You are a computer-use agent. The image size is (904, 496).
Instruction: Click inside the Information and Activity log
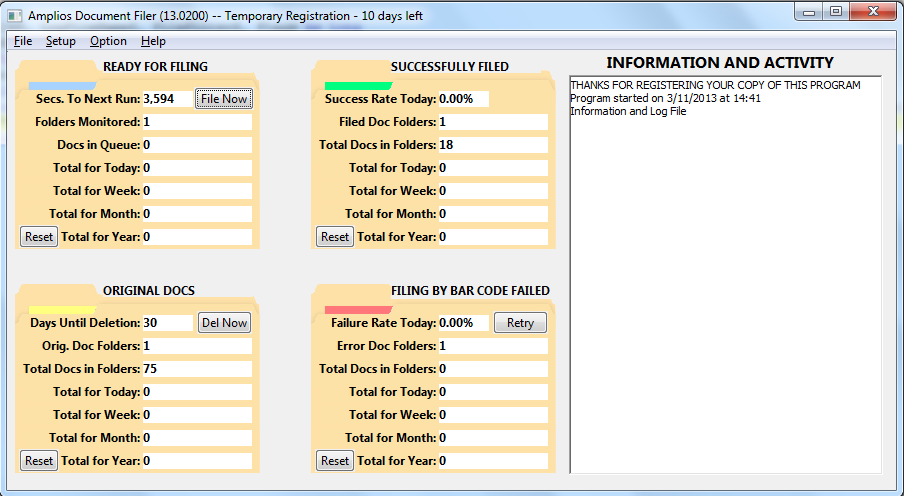click(x=725, y=290)
